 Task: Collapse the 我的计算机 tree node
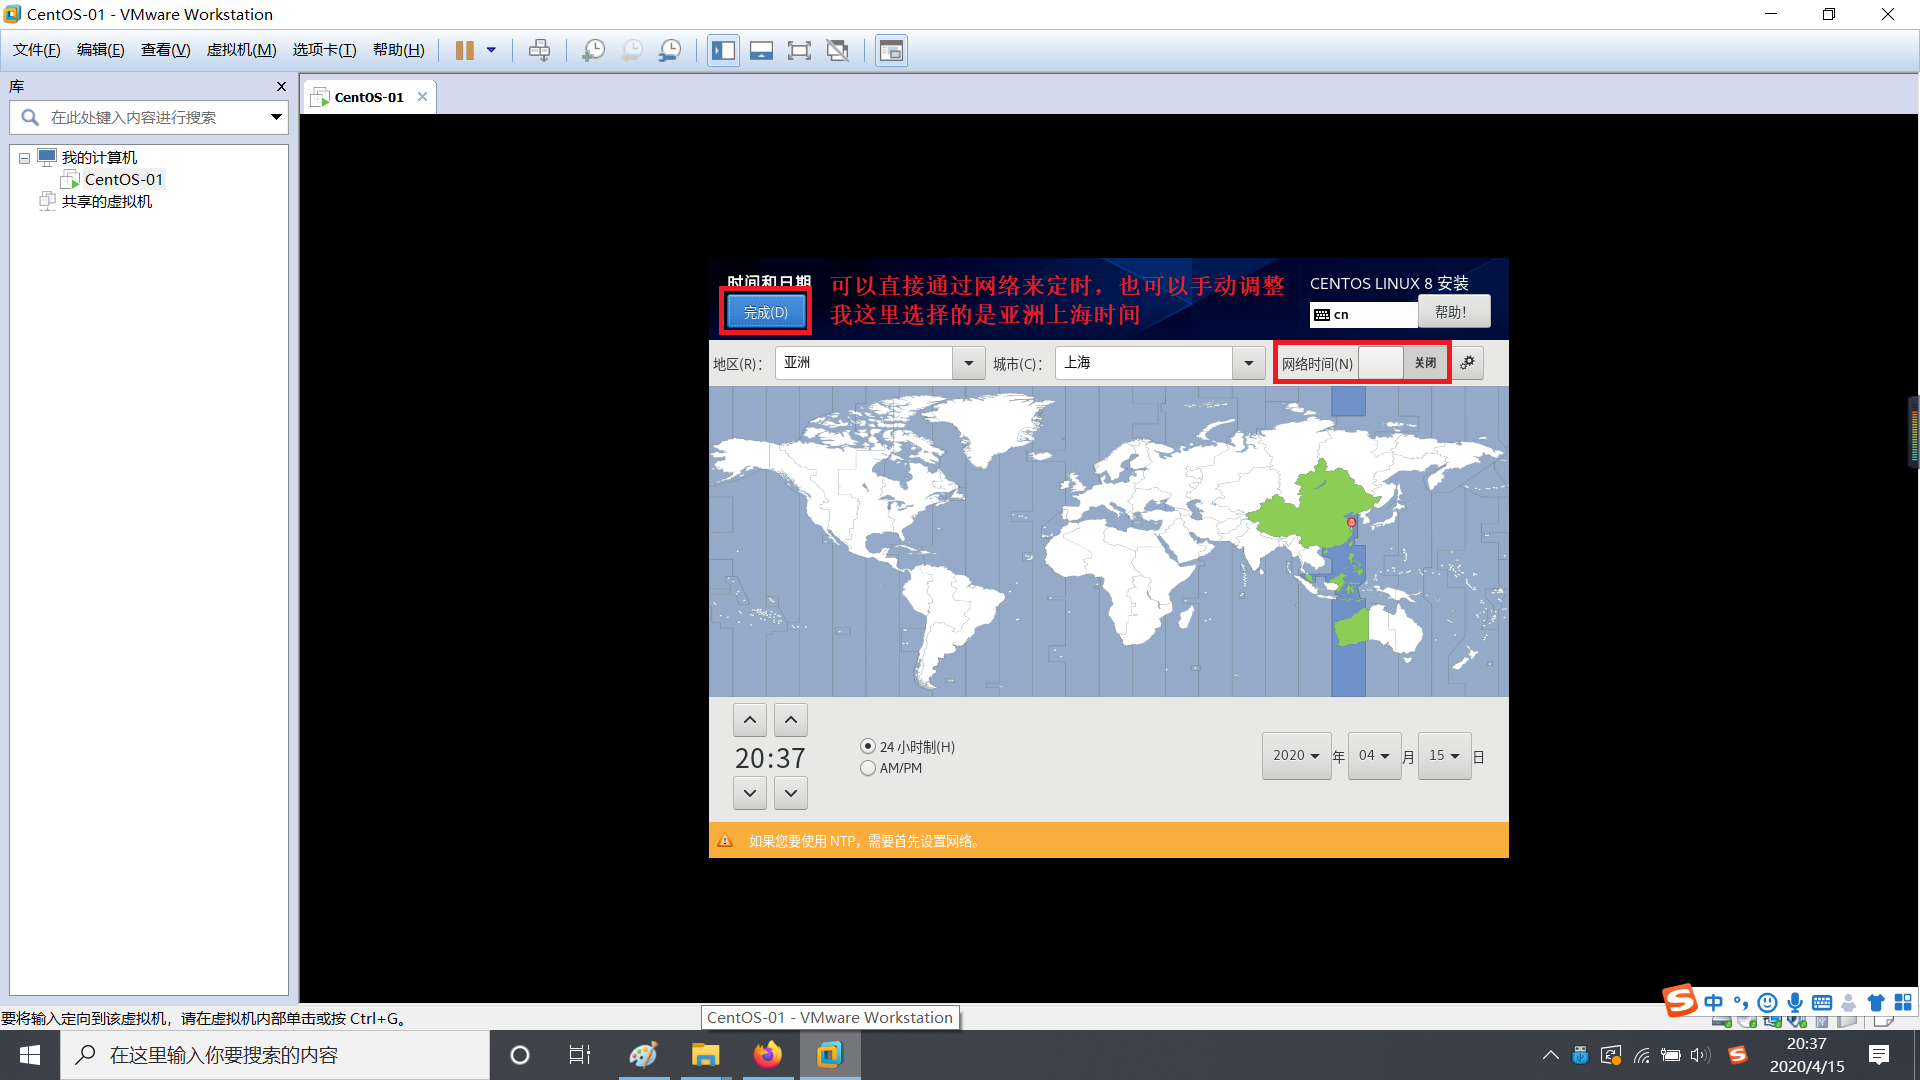(24, 158)
